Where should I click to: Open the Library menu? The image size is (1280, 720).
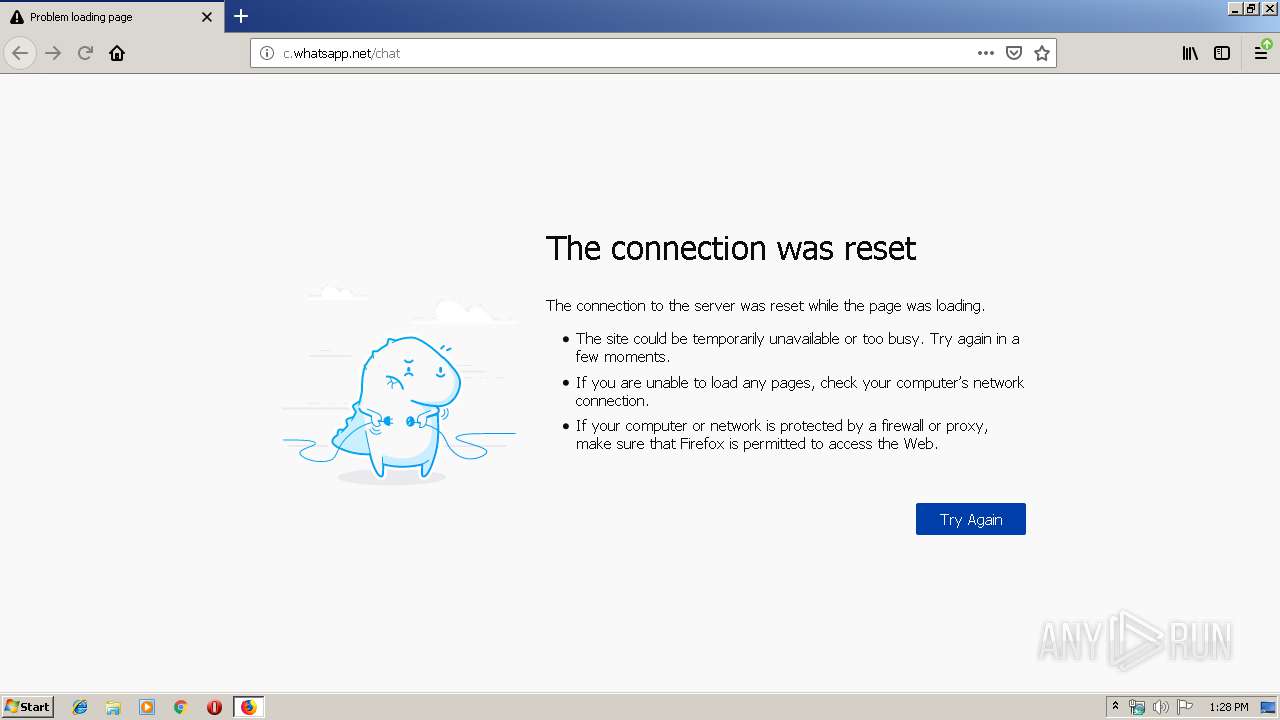(1190, 53)
